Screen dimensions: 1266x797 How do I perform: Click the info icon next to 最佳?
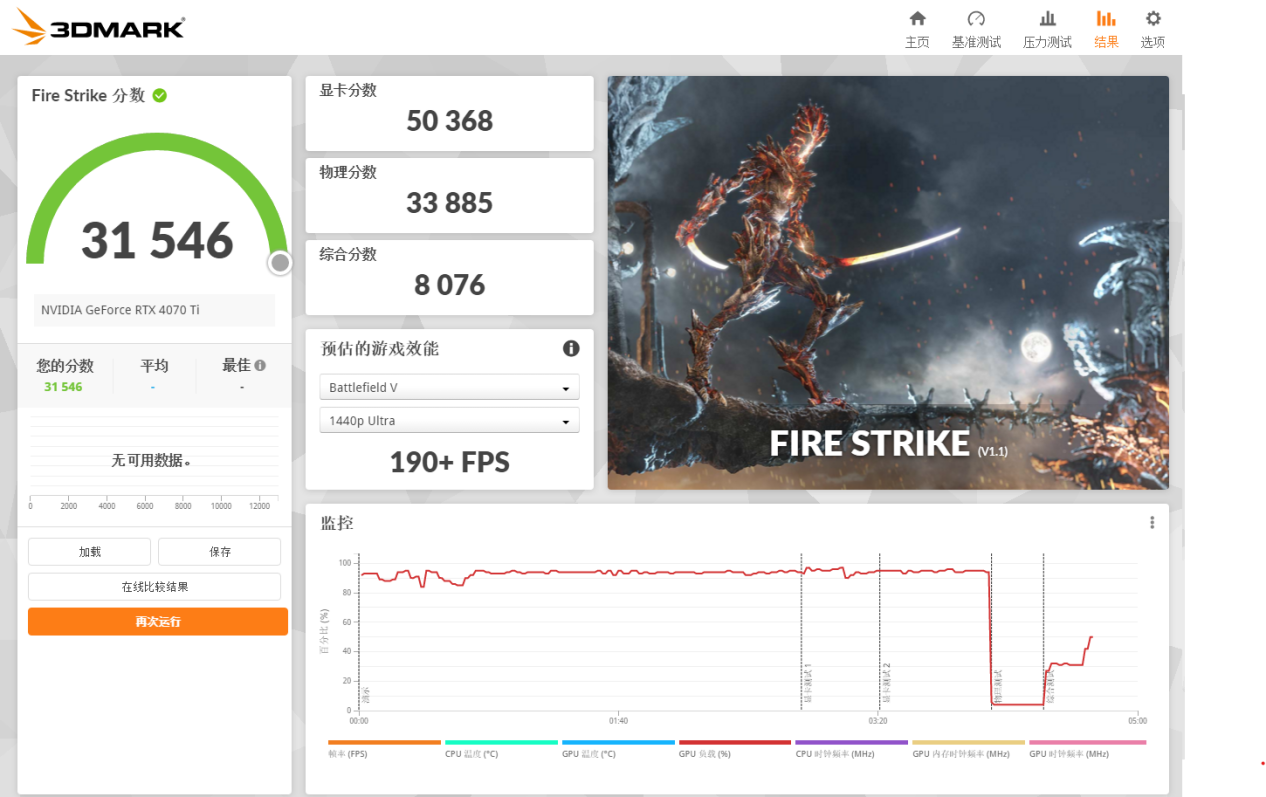tap(260, 366)
